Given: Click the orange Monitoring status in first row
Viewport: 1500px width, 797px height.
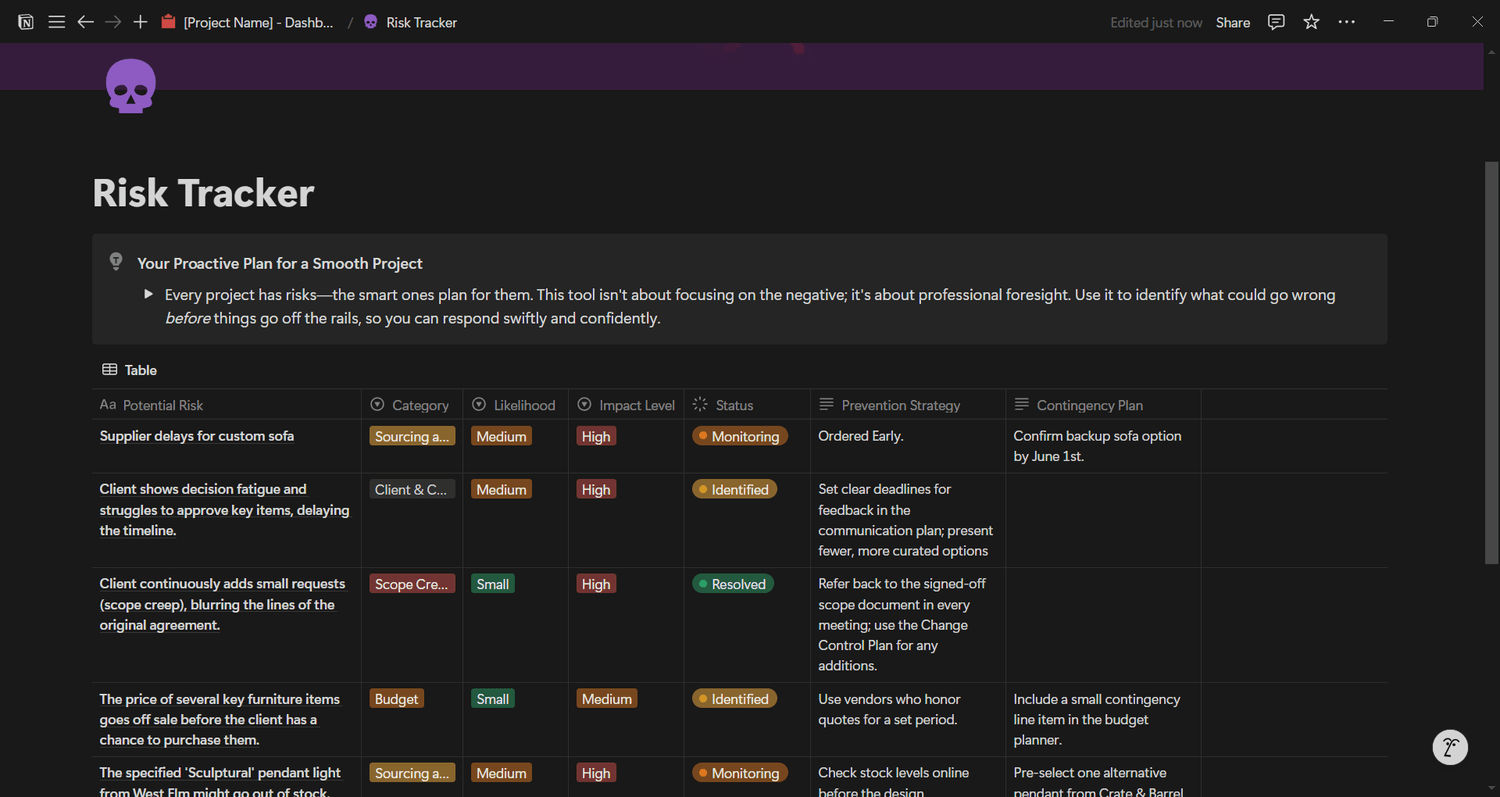Looking at the screenshot, I should pos(740,436).
